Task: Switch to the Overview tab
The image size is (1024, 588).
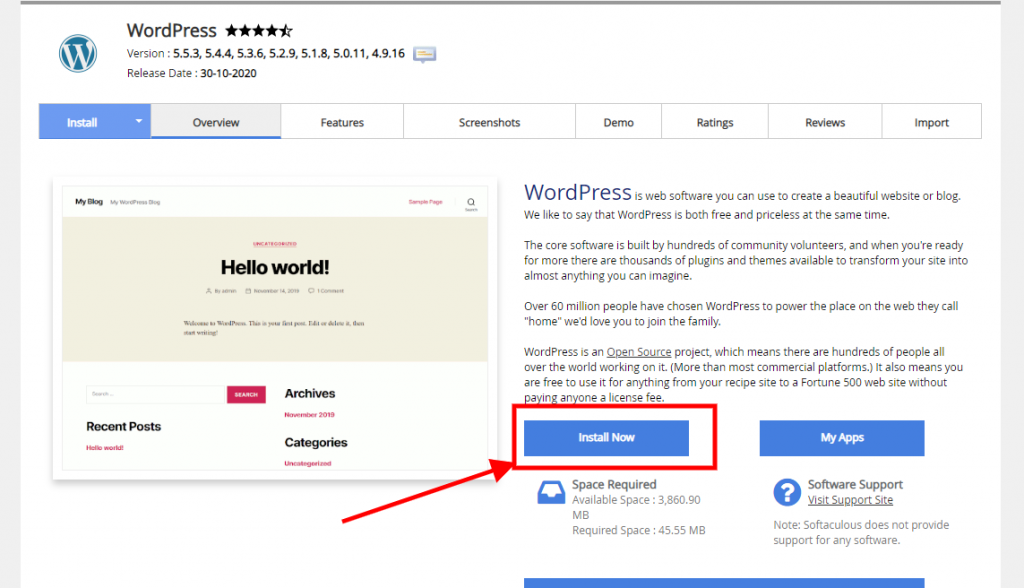Action: point(216,122)
